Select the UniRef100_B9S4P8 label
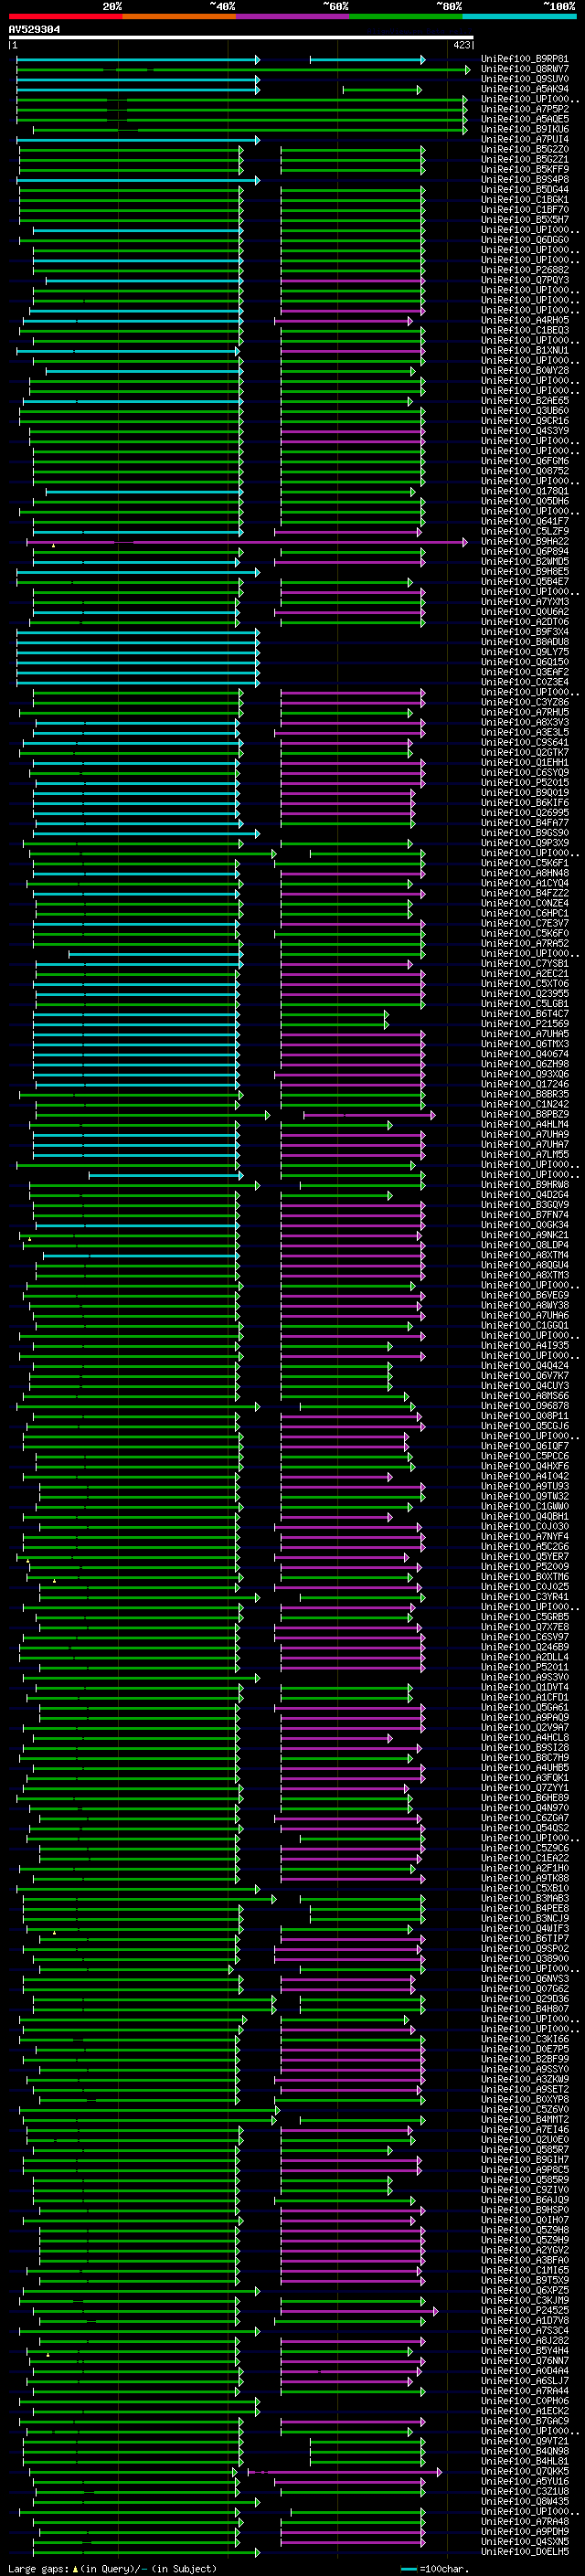 [x=524, y=180]
